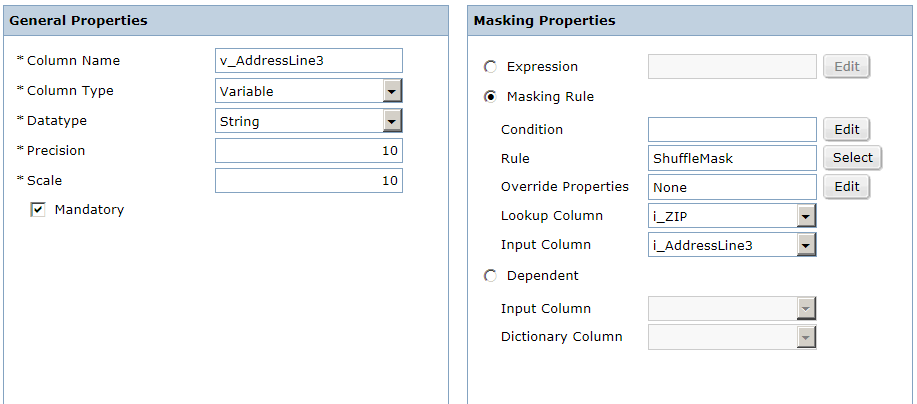This screenshot has height=404, width=917.
Task: Focus the Scale value field
Action: click(309, 181)
